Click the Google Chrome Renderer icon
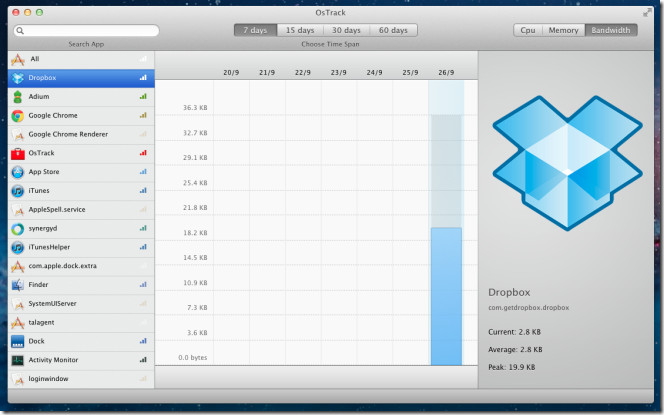Viewport: 664px width, 415px height. click(17, 135)
